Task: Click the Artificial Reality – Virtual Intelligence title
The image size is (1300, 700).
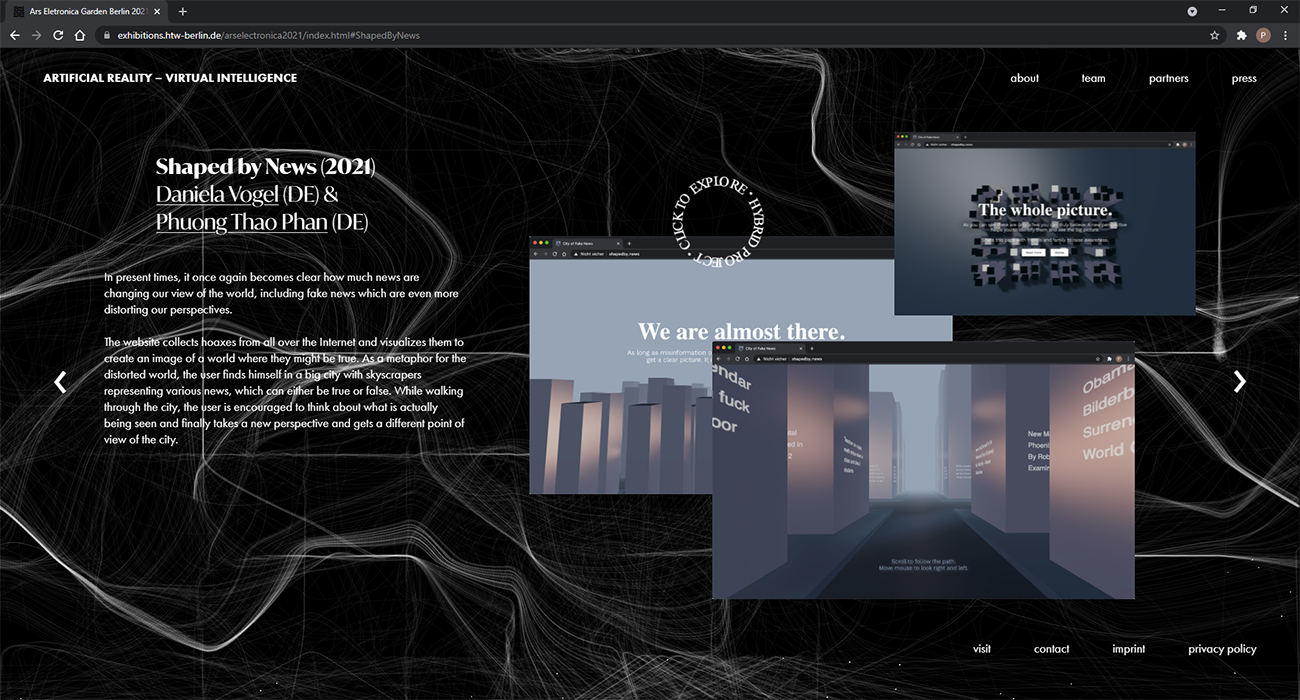Action: [170, 78]
